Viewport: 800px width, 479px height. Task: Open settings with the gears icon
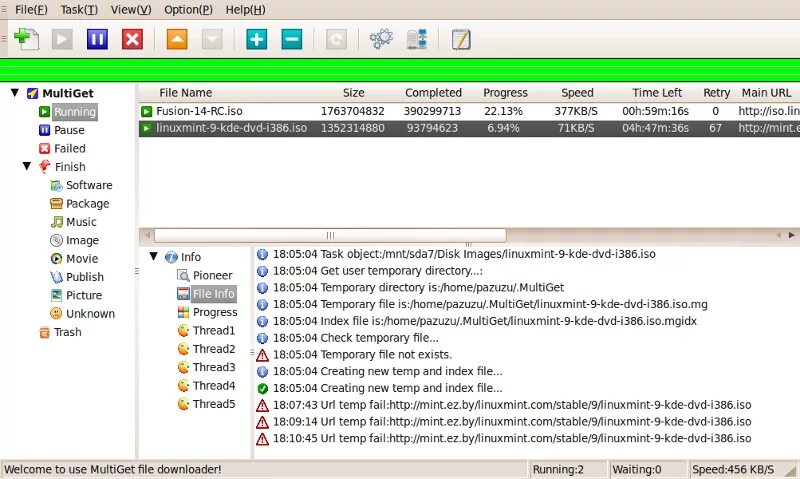pos(381,39)
